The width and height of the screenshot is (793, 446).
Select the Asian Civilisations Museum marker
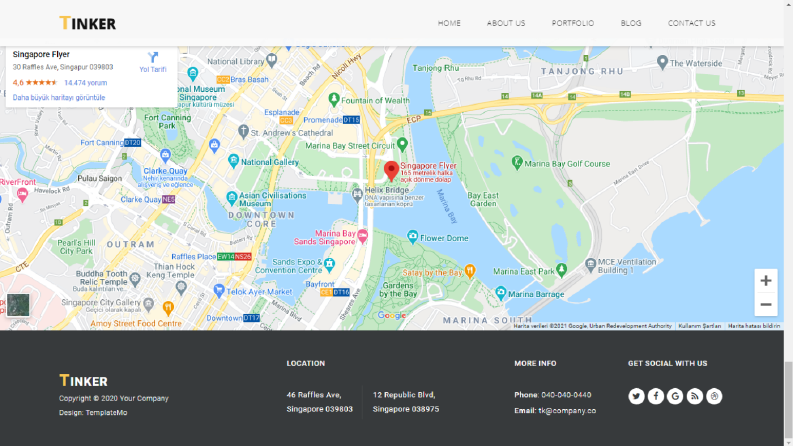point(232,198)
